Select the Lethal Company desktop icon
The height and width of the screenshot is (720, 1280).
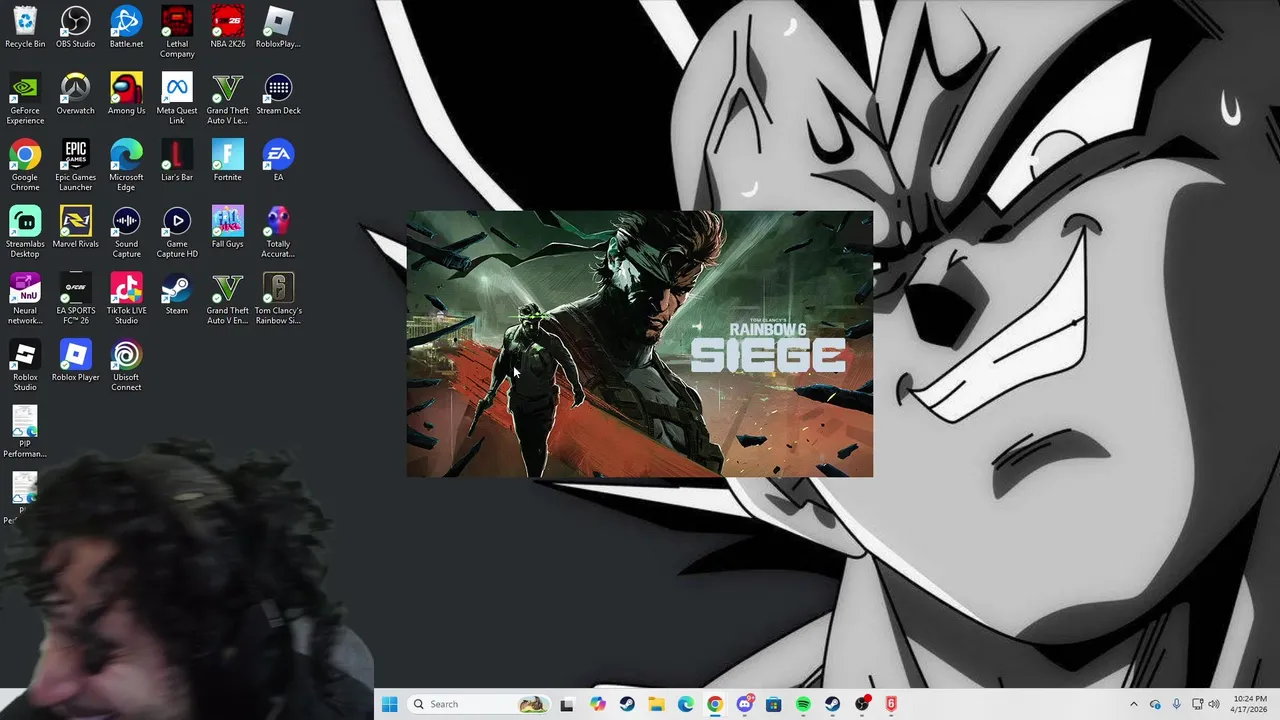coord(177,32)
